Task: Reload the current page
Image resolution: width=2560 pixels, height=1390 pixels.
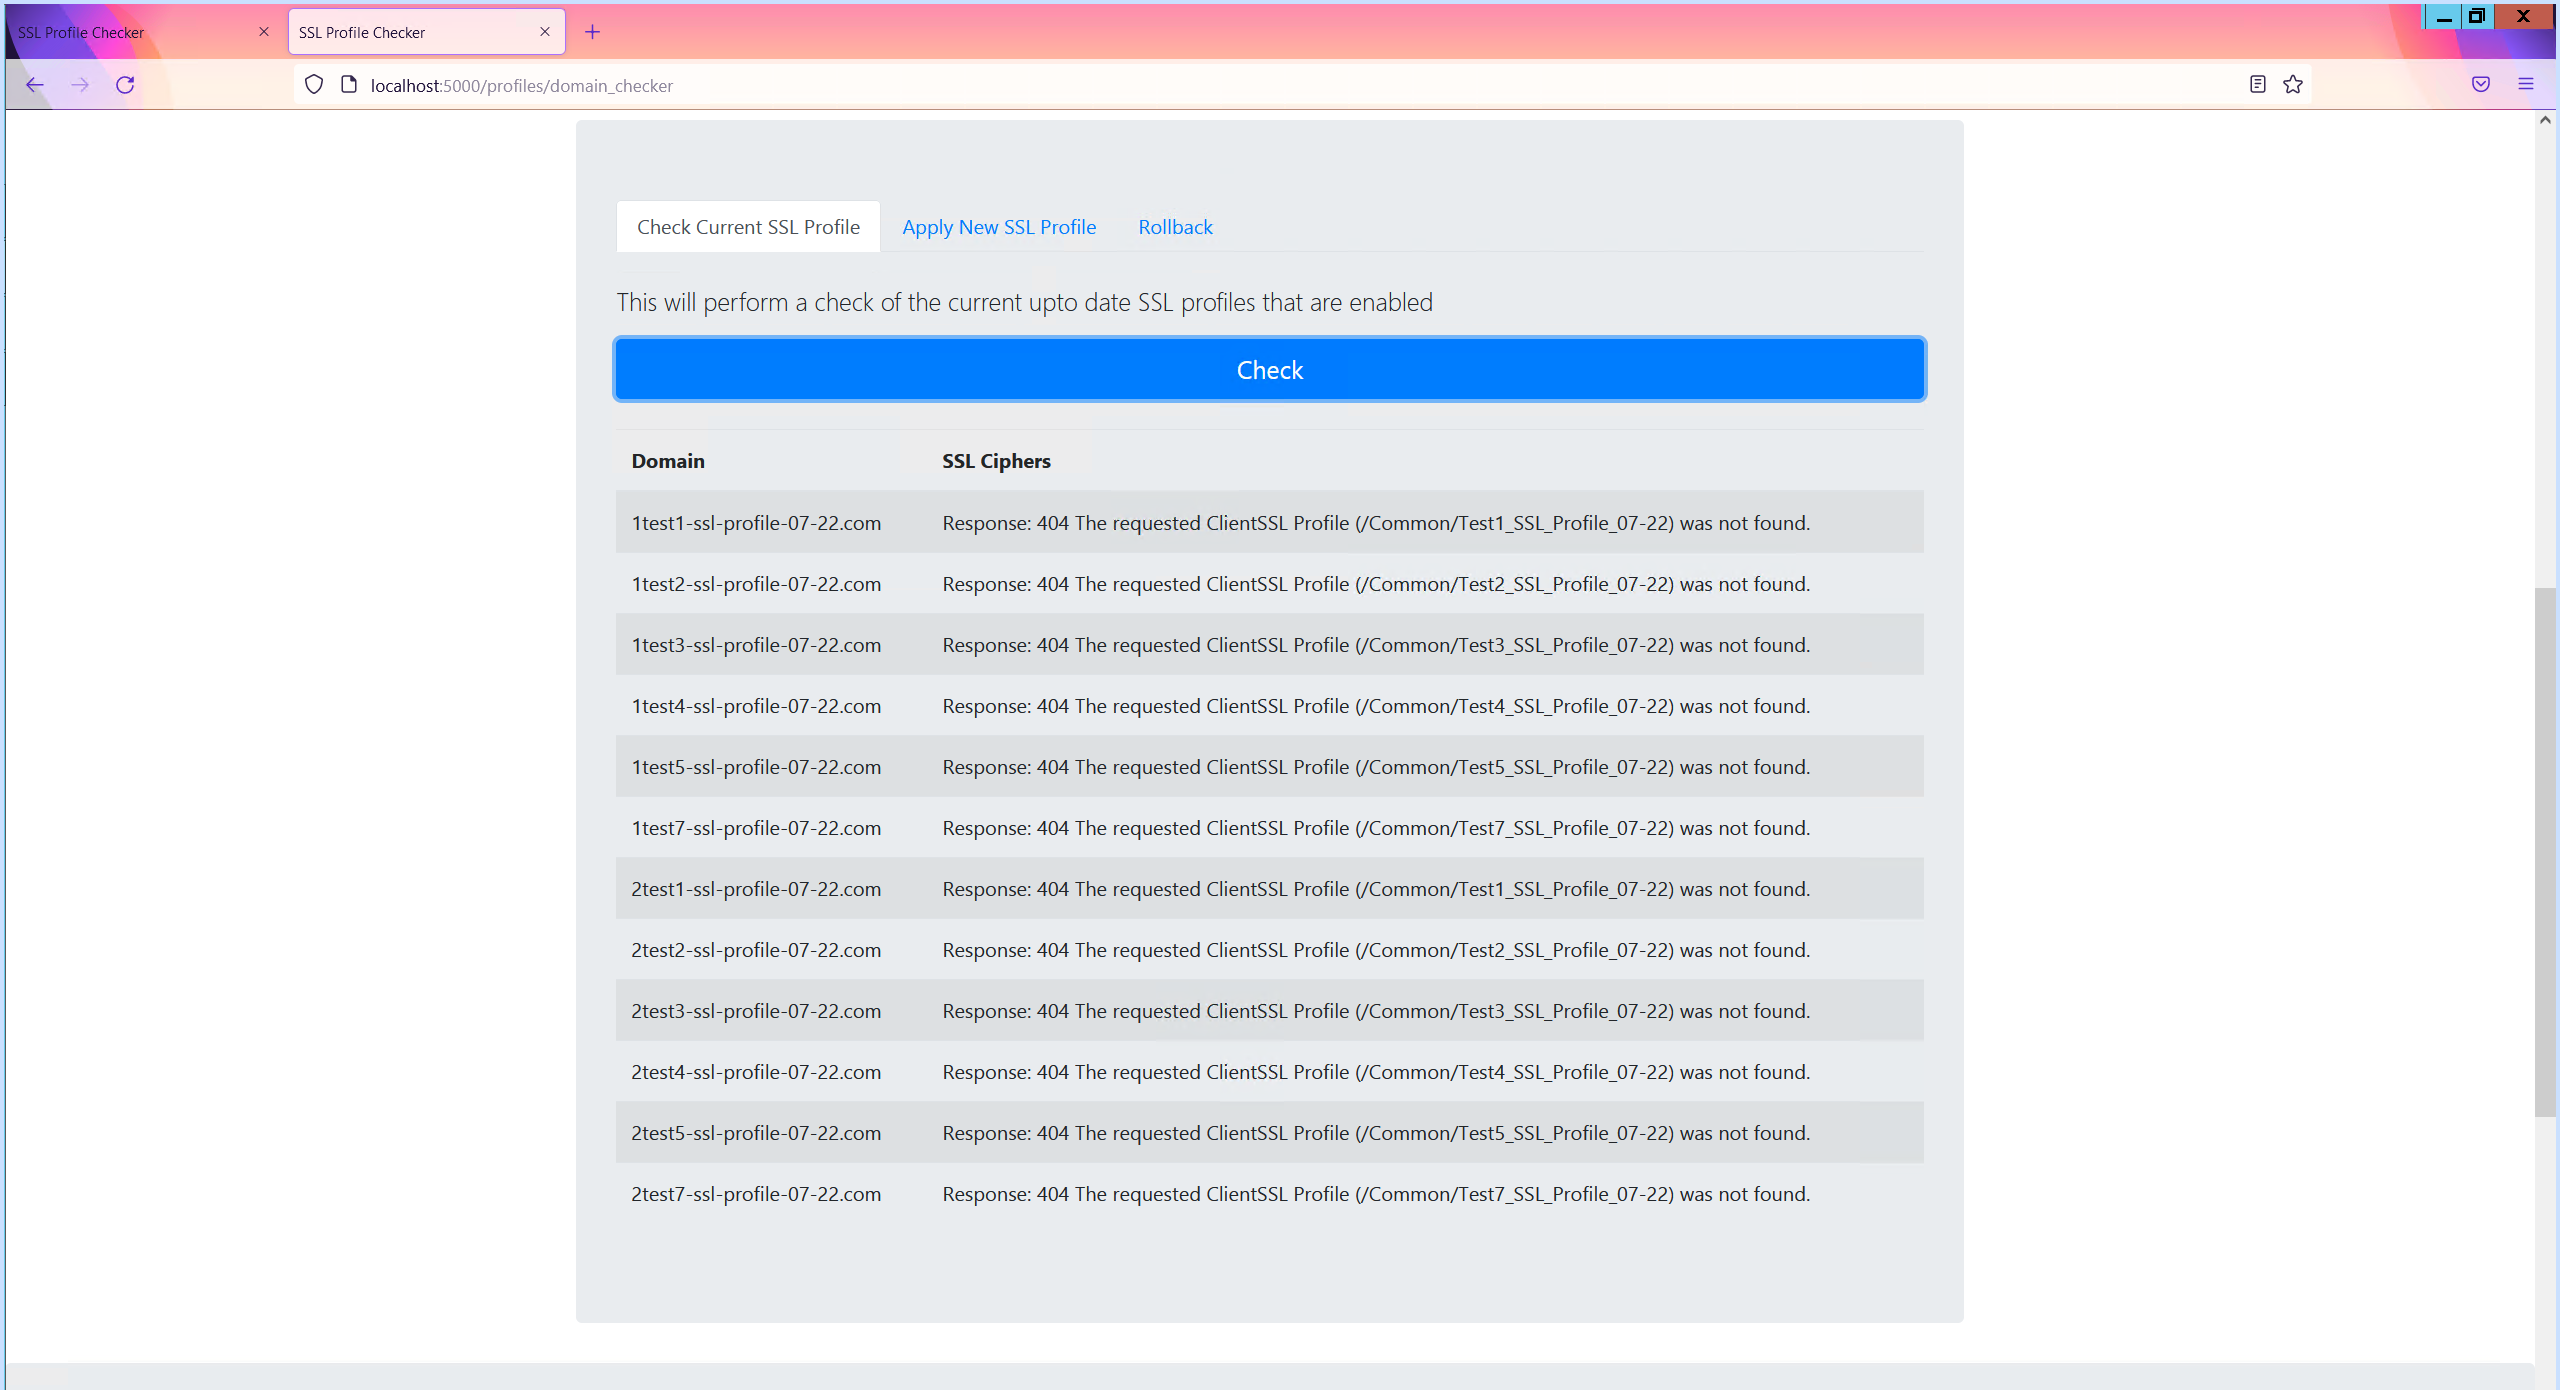Action: pos(125,85)
